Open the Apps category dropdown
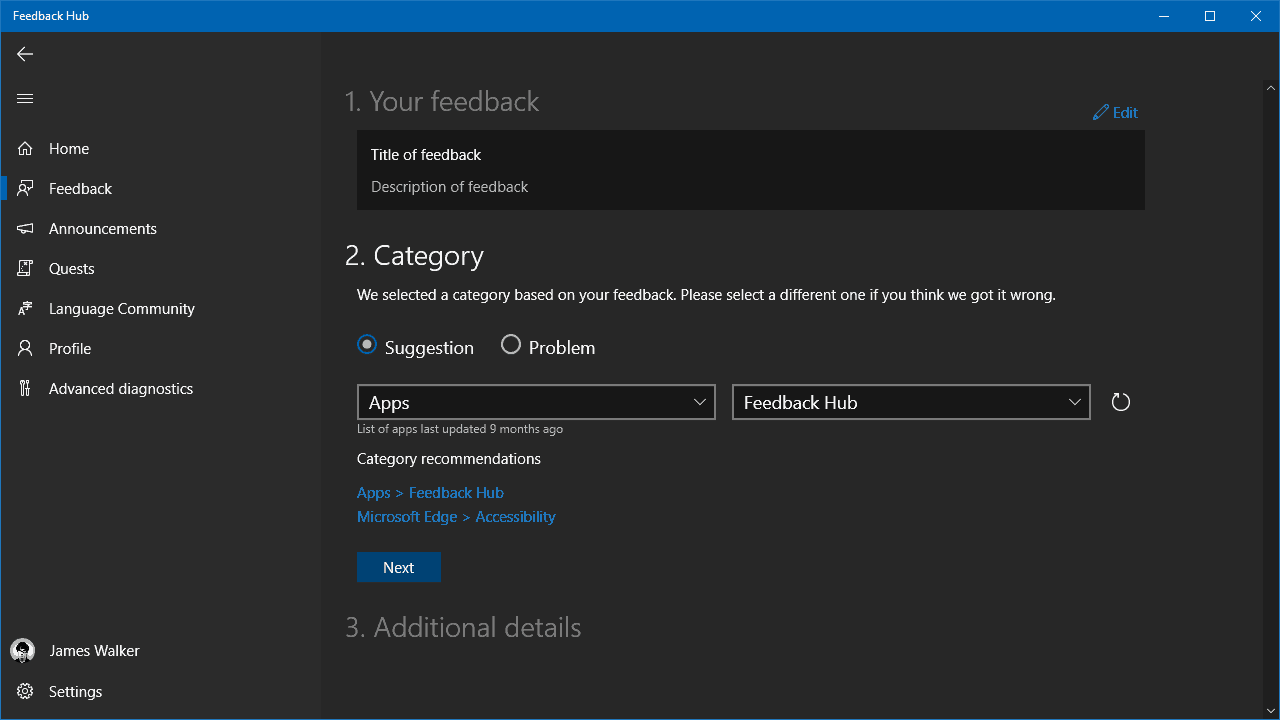 (x=536, y=402)
